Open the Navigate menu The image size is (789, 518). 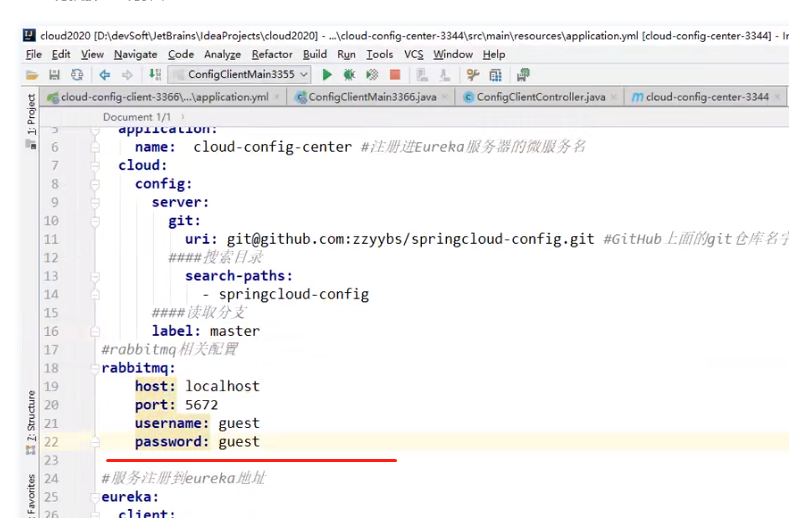tap(135, 54)
